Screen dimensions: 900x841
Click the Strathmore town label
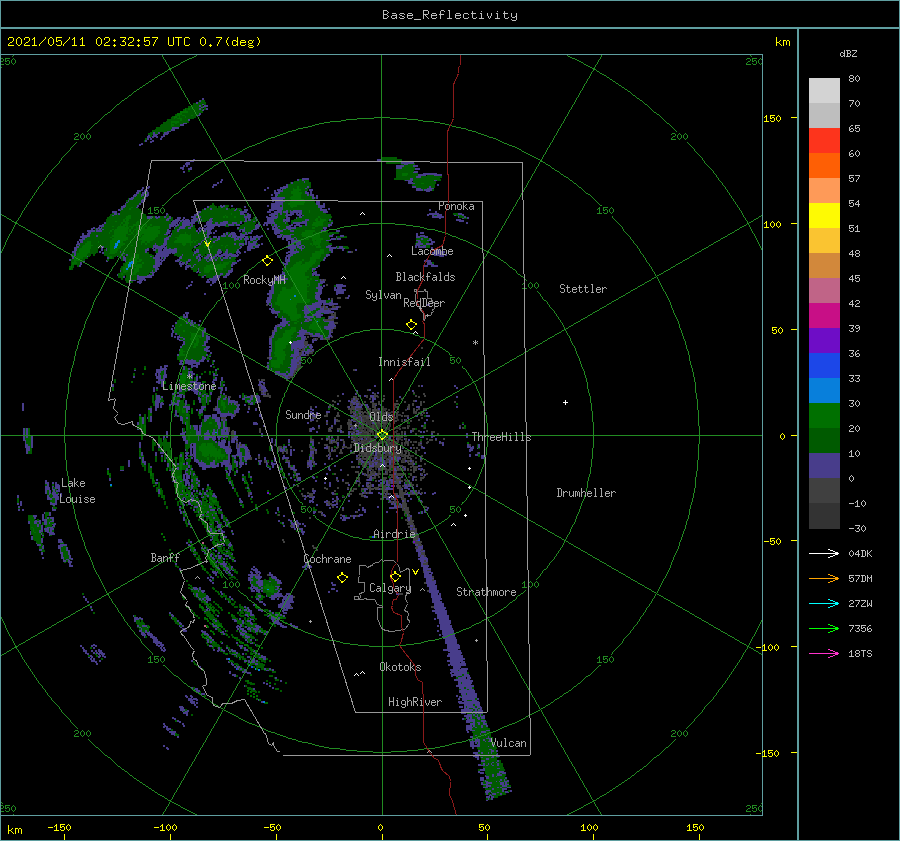point(486,592)
